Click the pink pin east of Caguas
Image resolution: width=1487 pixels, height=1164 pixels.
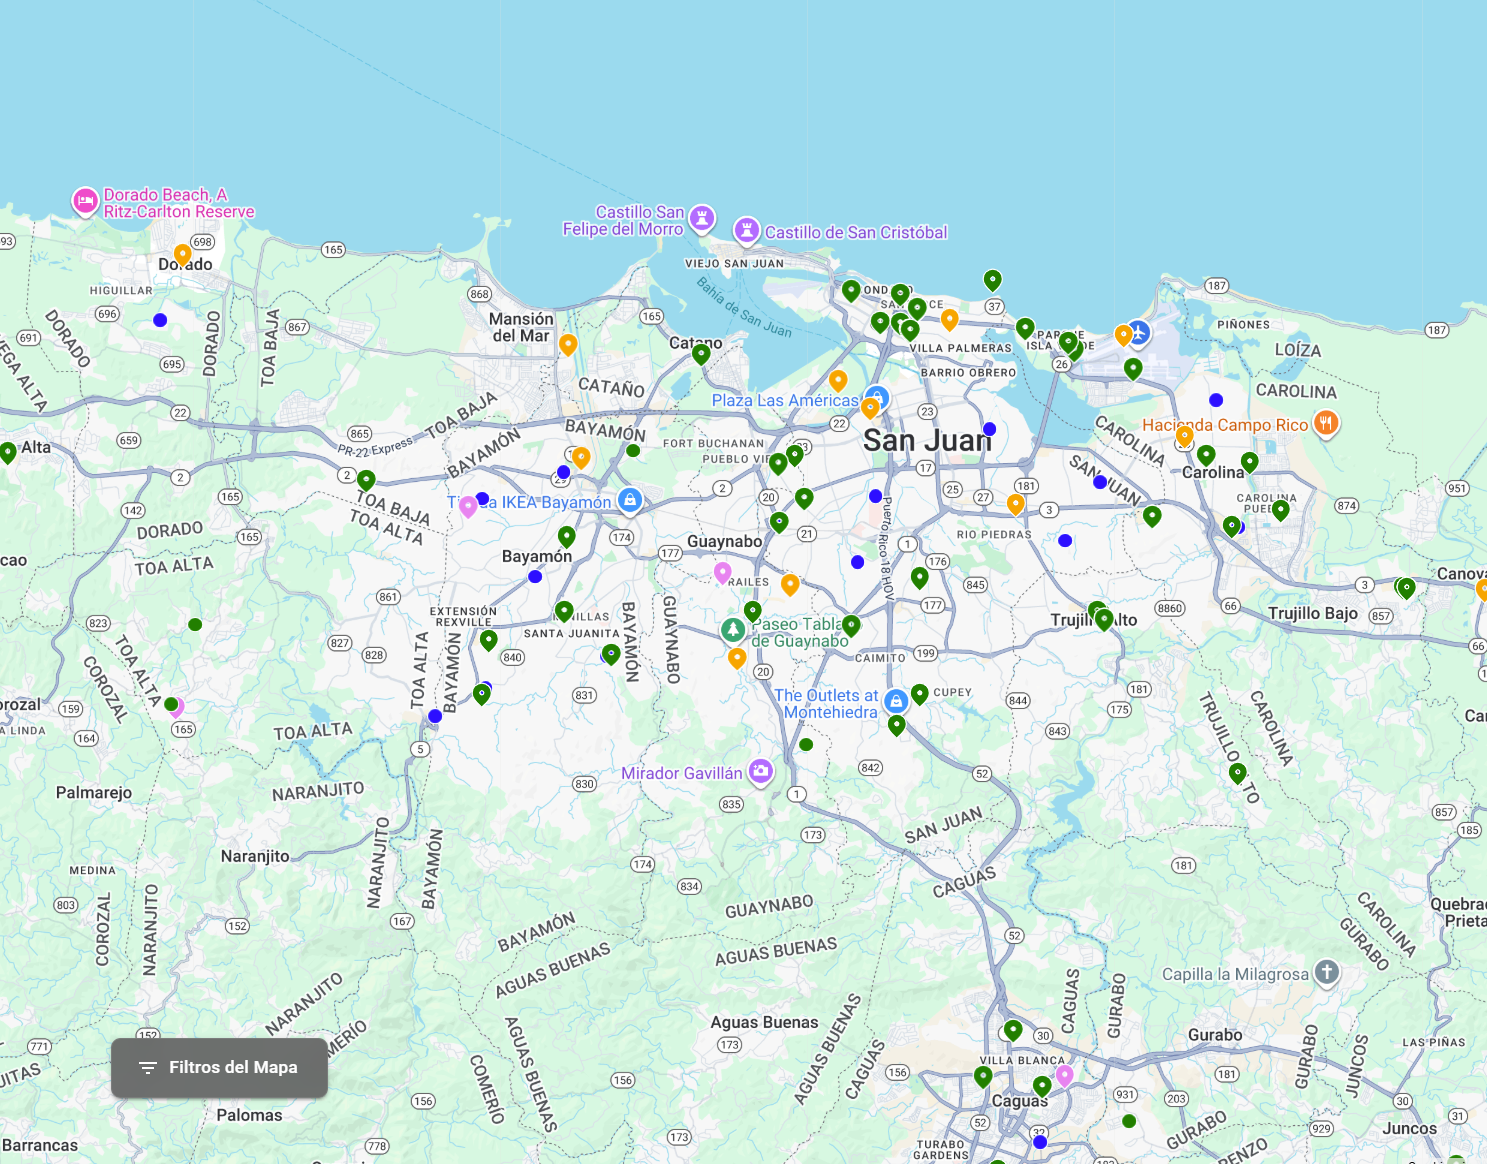click(x=1064, y=1075)
